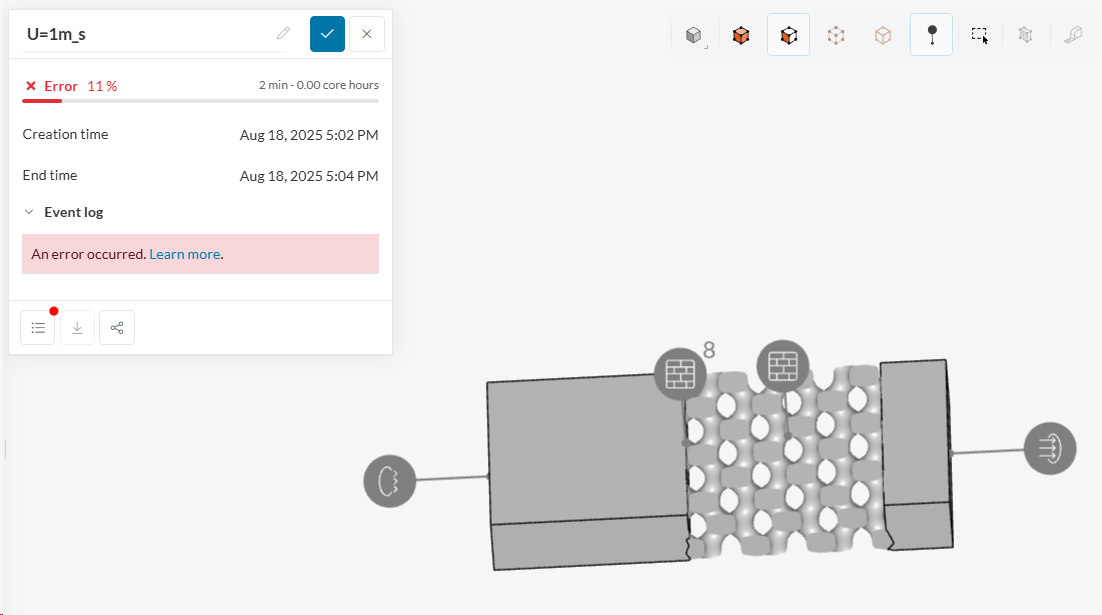
Task: Open the Learn more link
Action: pyautogui.click(x=184, y=254)
